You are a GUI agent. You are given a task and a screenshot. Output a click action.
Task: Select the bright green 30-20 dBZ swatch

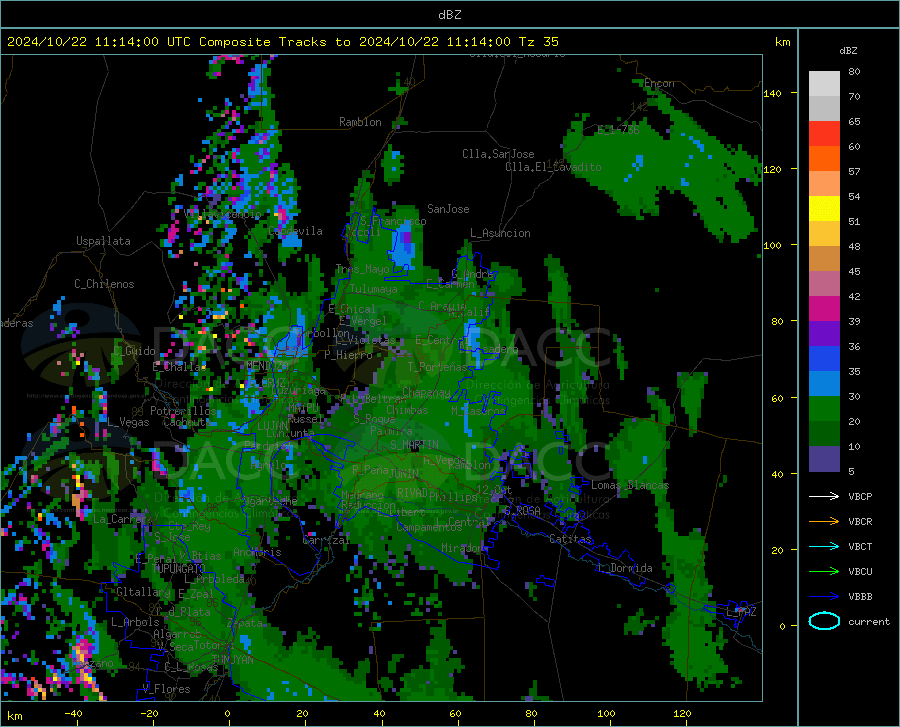point(824,409)
